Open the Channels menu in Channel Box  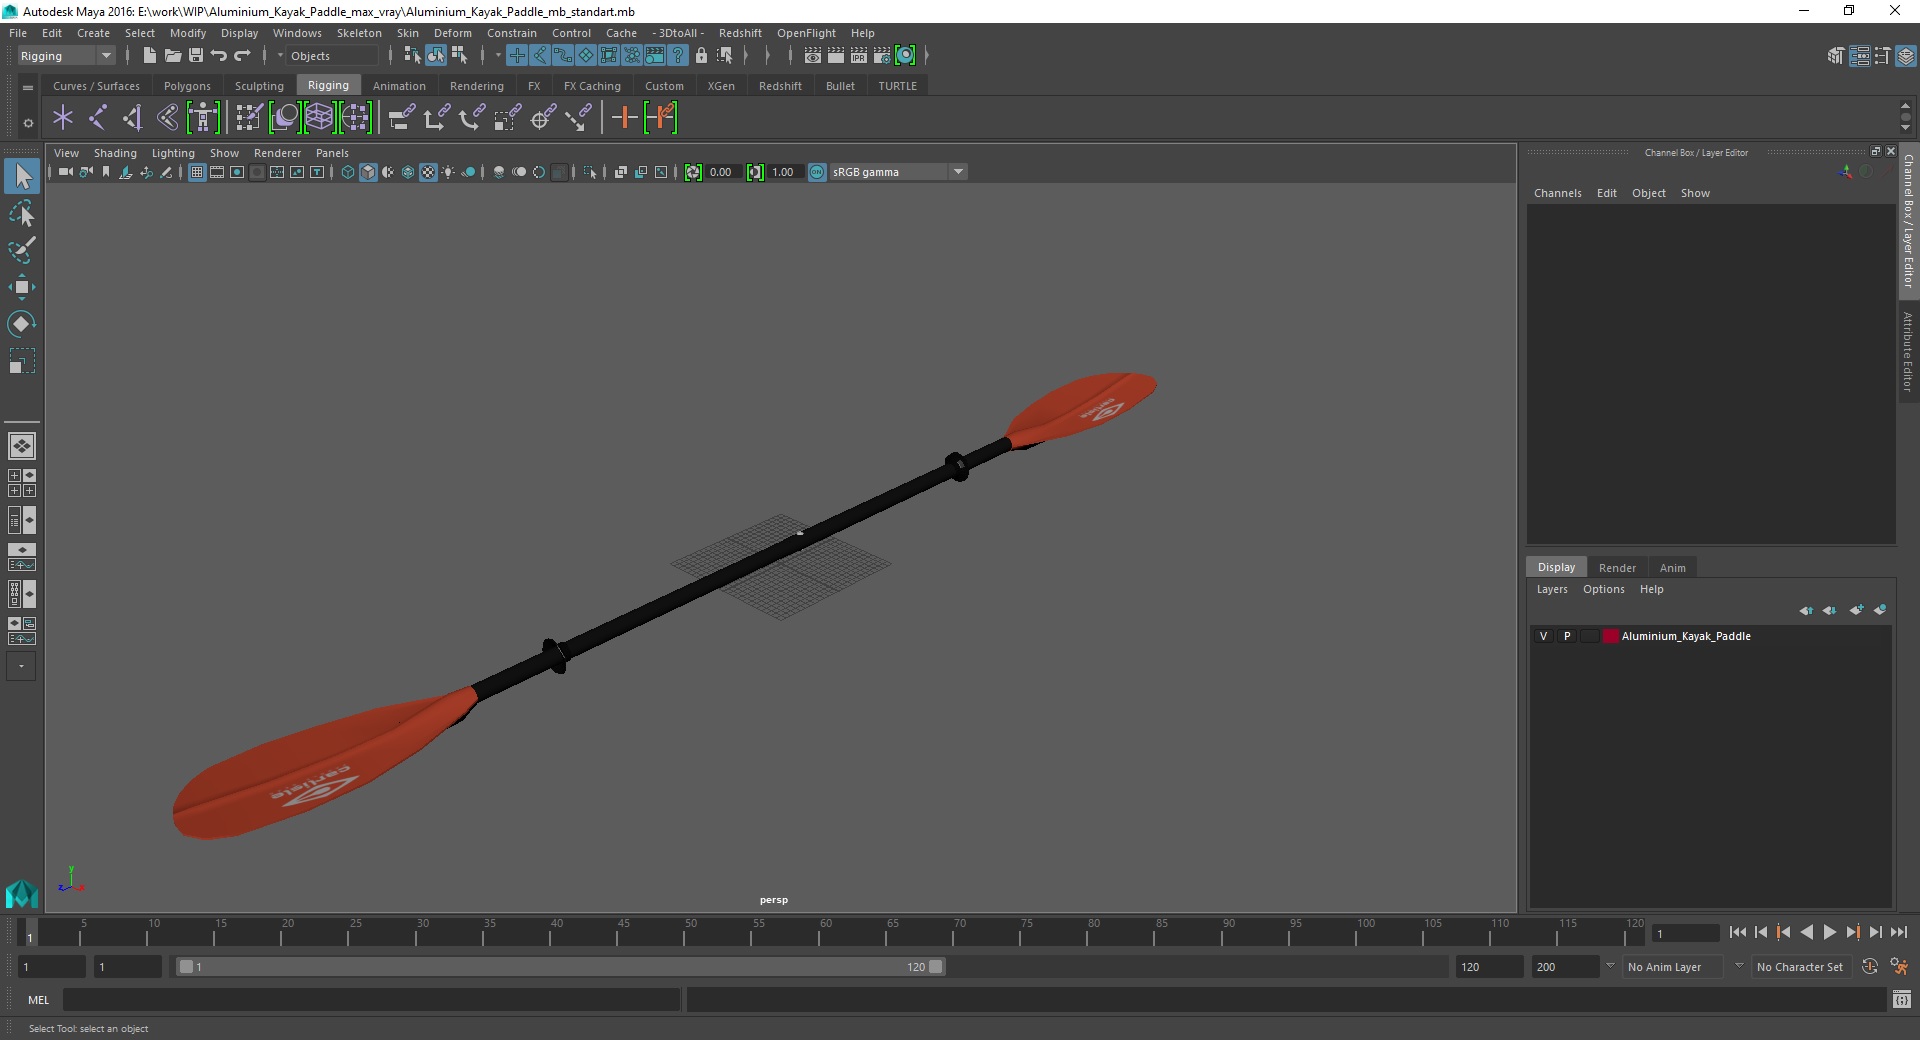(1558, 193)
